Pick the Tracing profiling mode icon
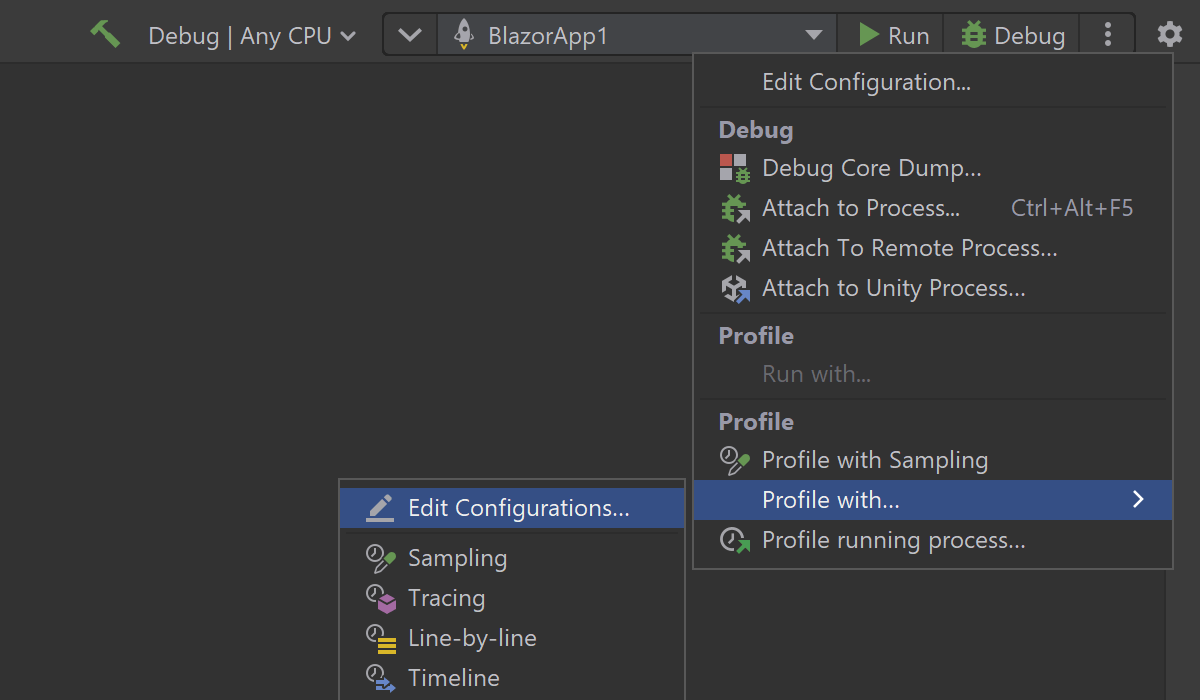The height and width of the screenshot is (700, 1200). pos(380,598)
